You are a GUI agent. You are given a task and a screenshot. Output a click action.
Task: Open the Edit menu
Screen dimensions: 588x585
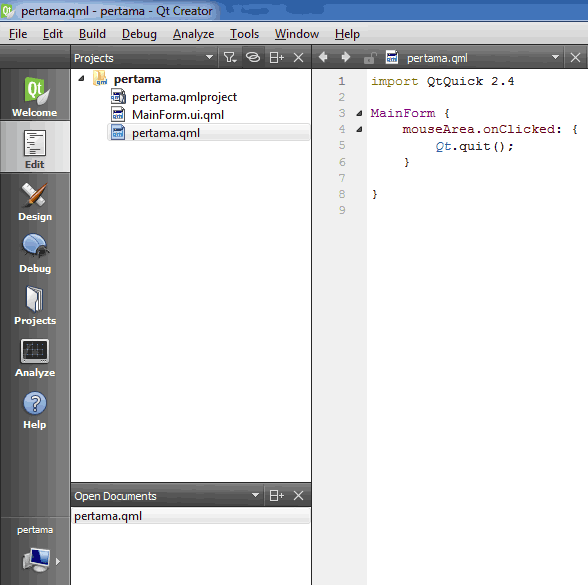52,34
